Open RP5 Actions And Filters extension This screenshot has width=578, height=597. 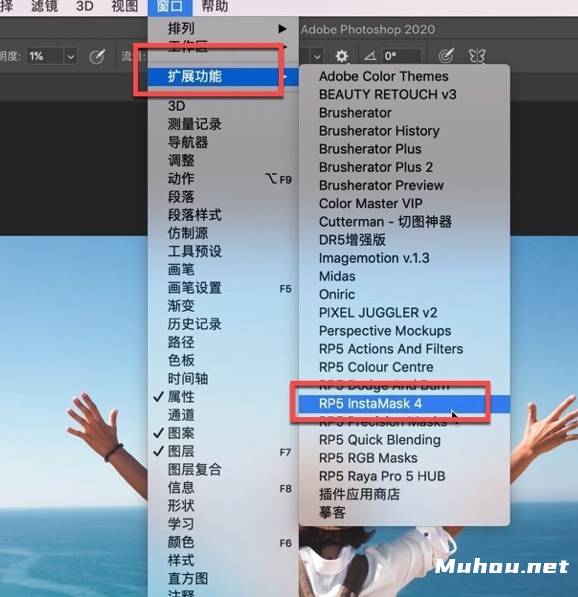tap(404, 349)
